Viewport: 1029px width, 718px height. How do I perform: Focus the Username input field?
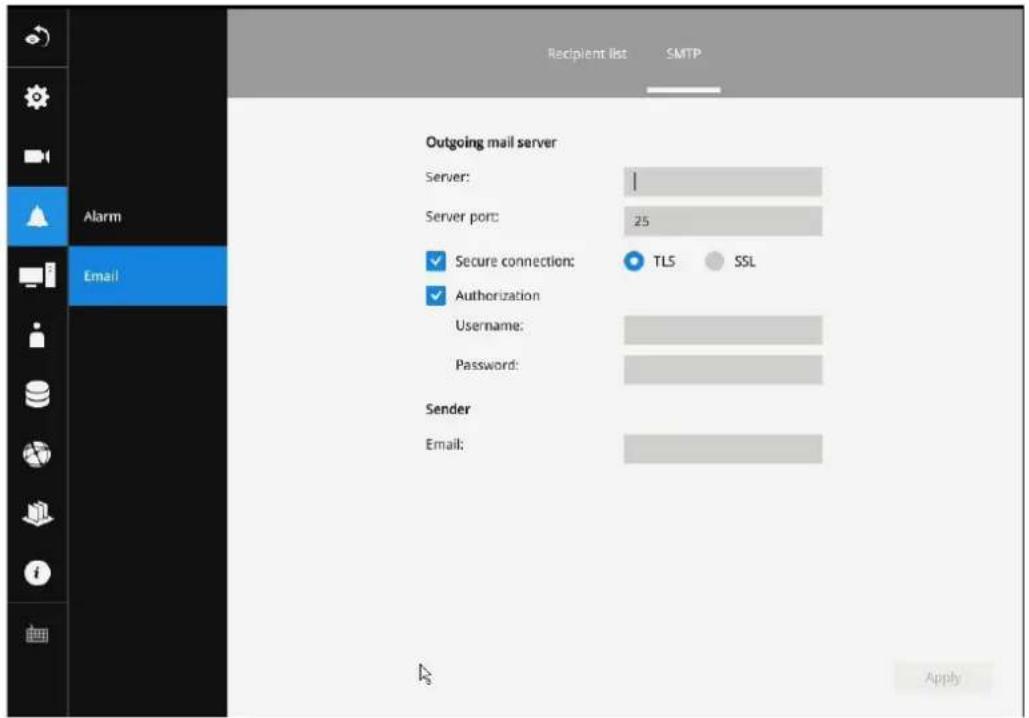click(723, 330)
